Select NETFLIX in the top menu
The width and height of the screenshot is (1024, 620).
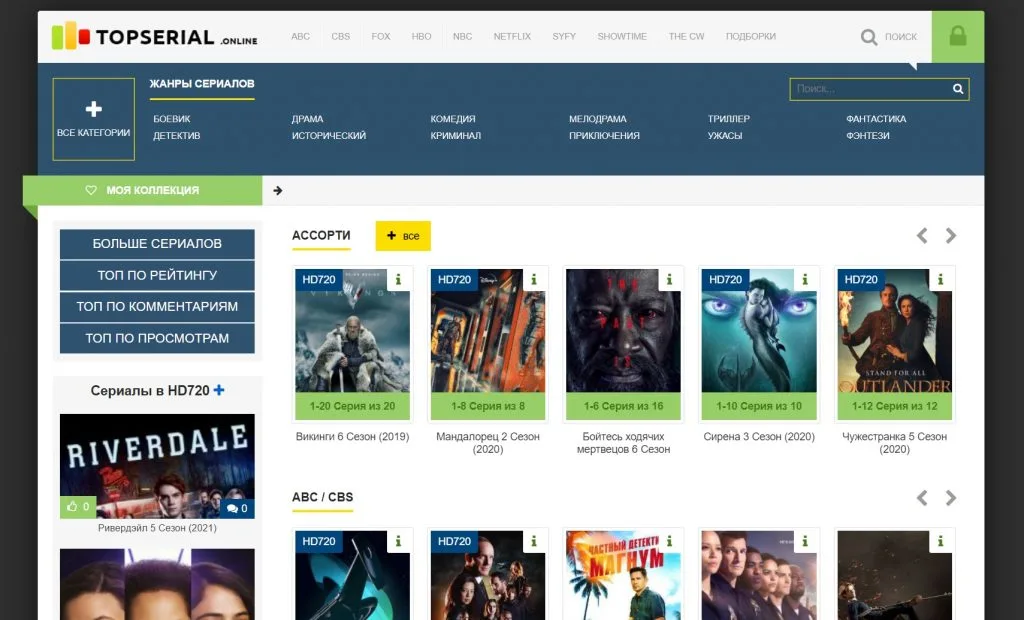click(512, 37)
